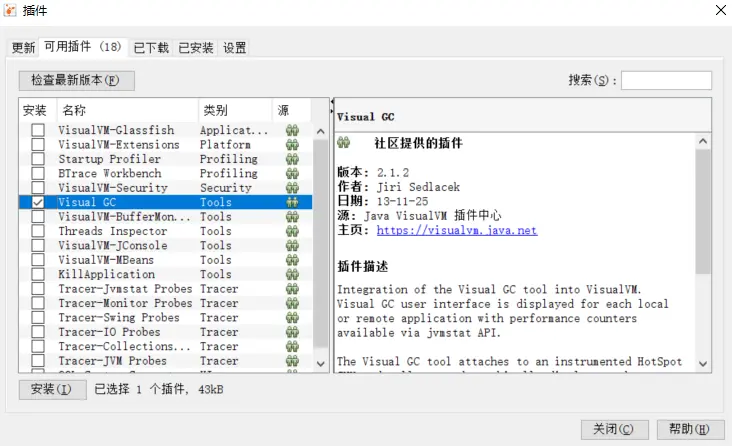Screen dimensions: 732x446
Task: Tick the VisualVM-Extensions install checkbox
Action: tap(38, 145)
